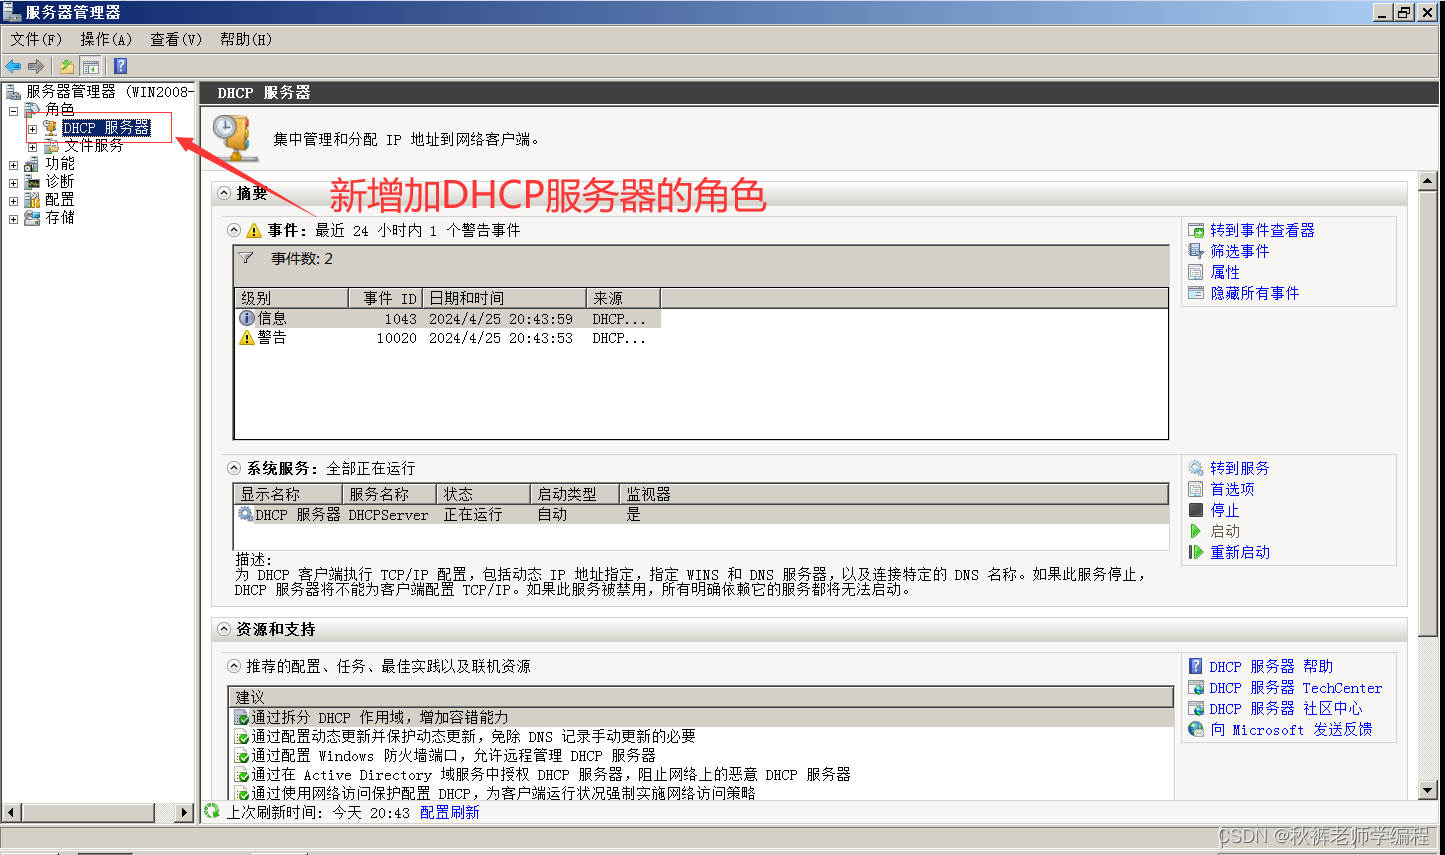Click the main pane scrollbar up arrow
This screenshot has height=855, width=1445.
[1428, 182]
